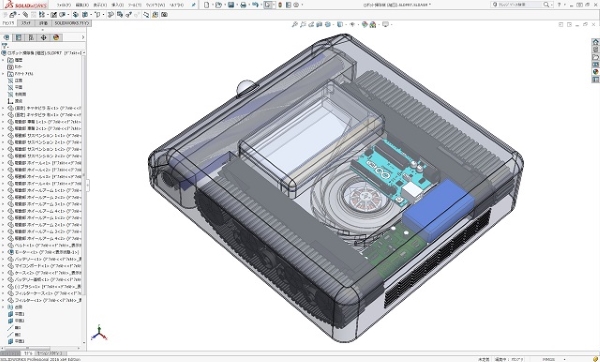The height and width of the screenshot is (362, 600).
Task: Expand the 履歴 History folder in tree
Action: pos(3,60)
